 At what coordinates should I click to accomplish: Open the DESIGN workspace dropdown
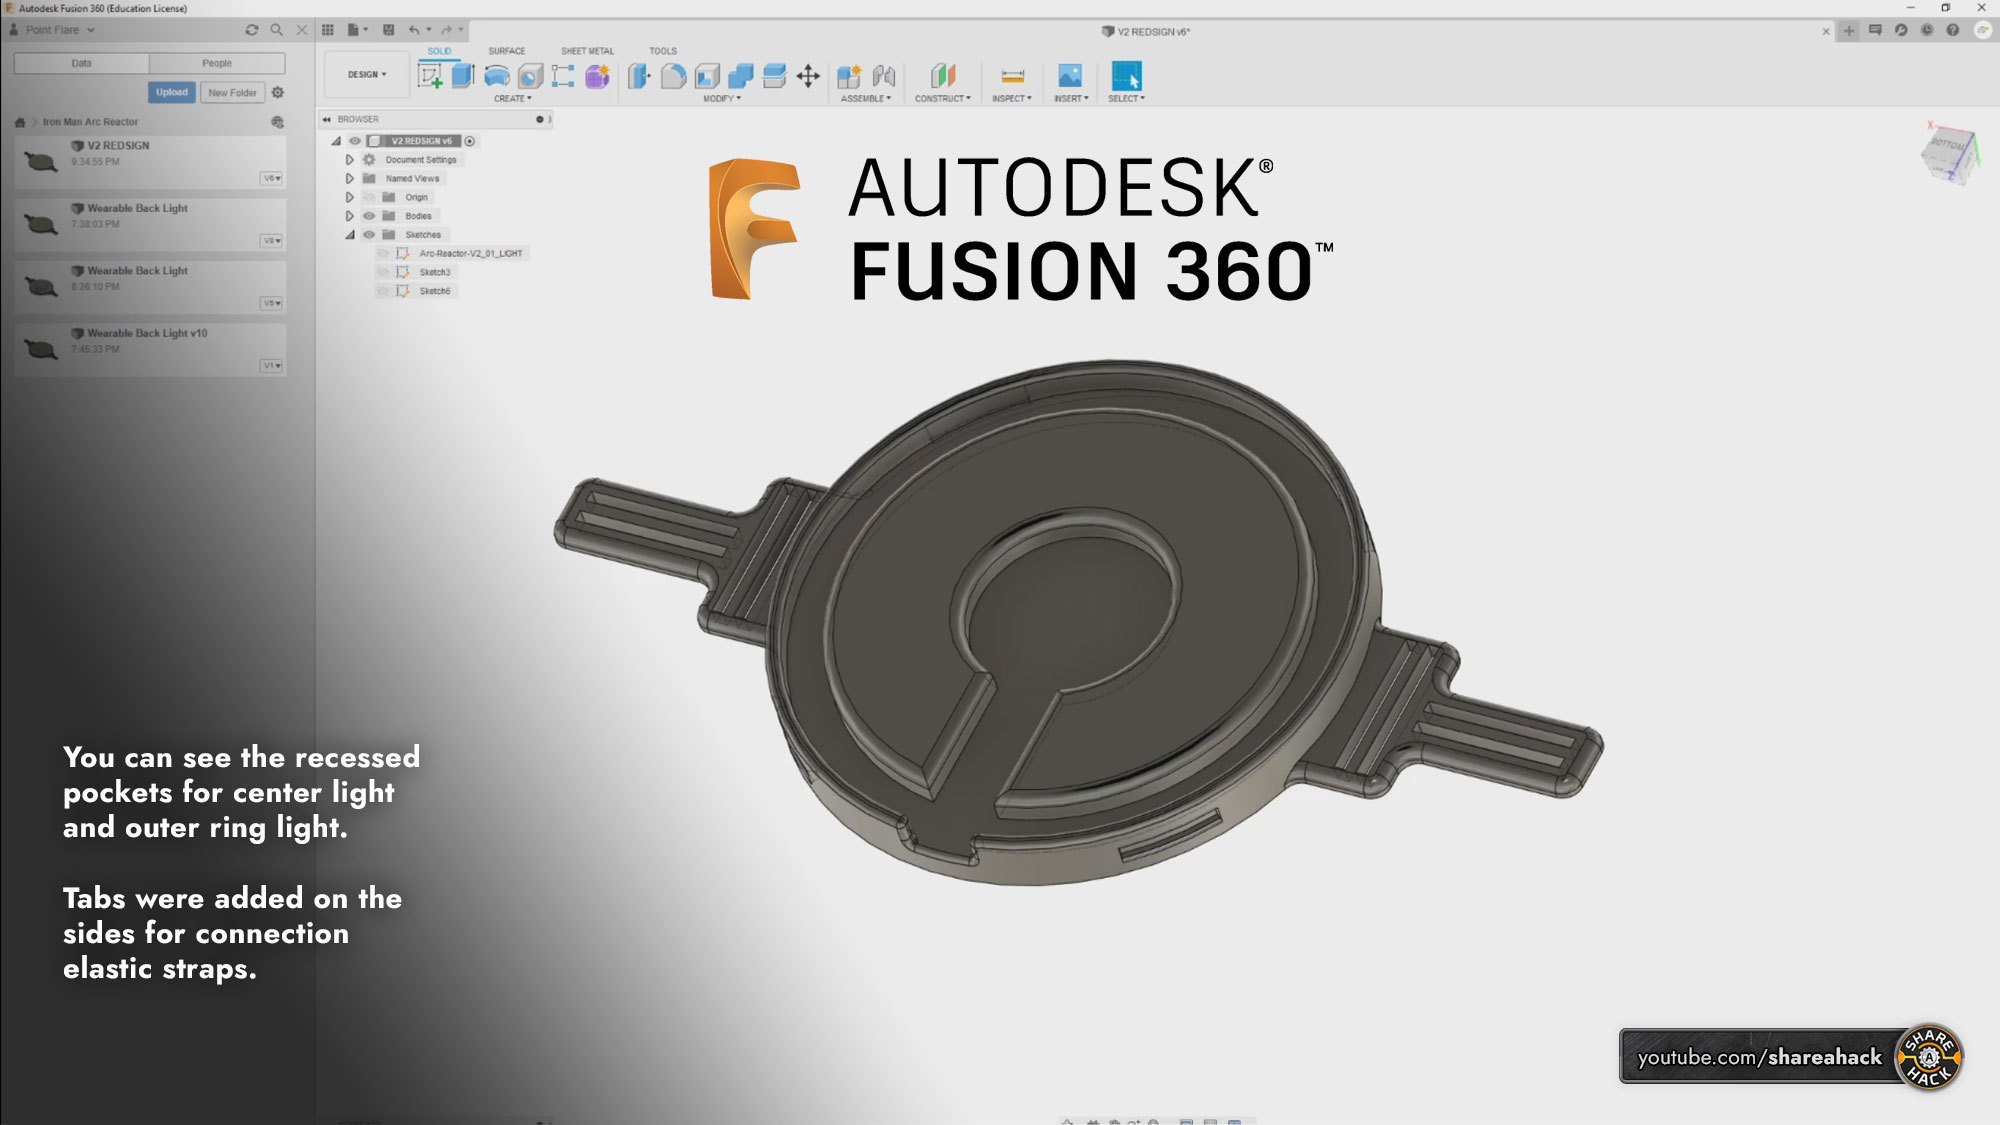point(366,74)
